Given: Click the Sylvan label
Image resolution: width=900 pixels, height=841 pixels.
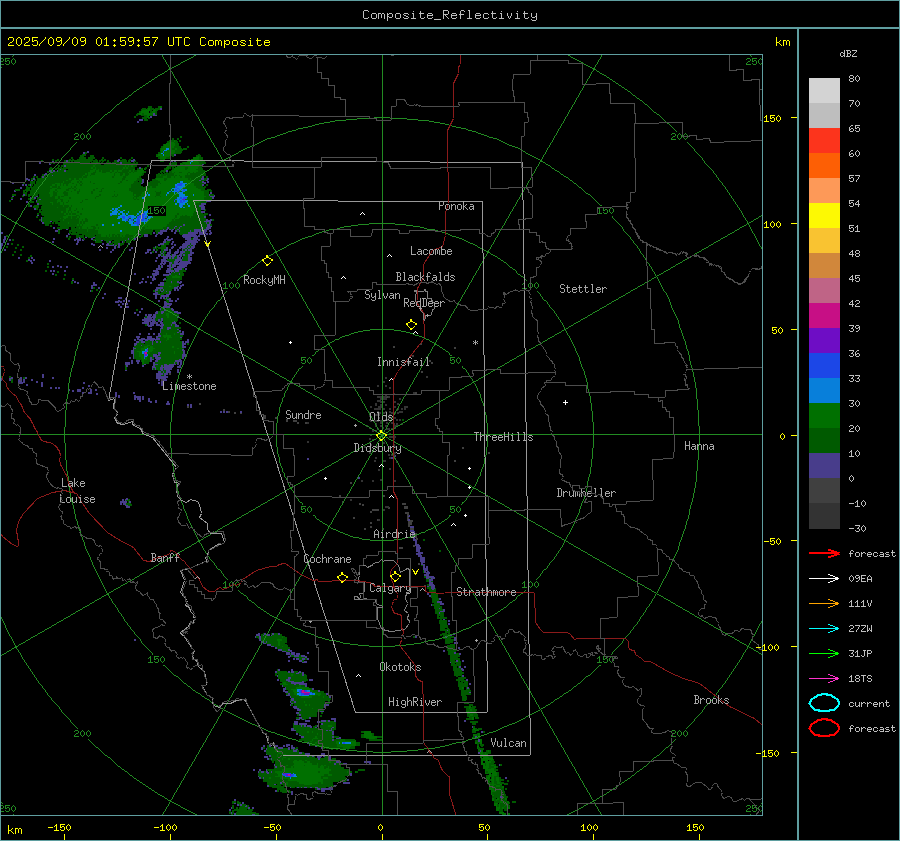Looking at the screenshot, I should 382,295.
